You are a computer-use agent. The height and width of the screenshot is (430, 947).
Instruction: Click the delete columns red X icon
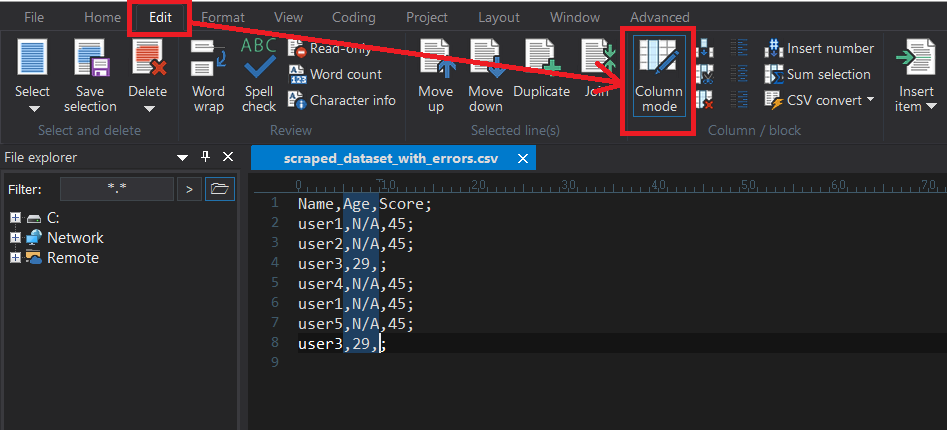(705, 100)
